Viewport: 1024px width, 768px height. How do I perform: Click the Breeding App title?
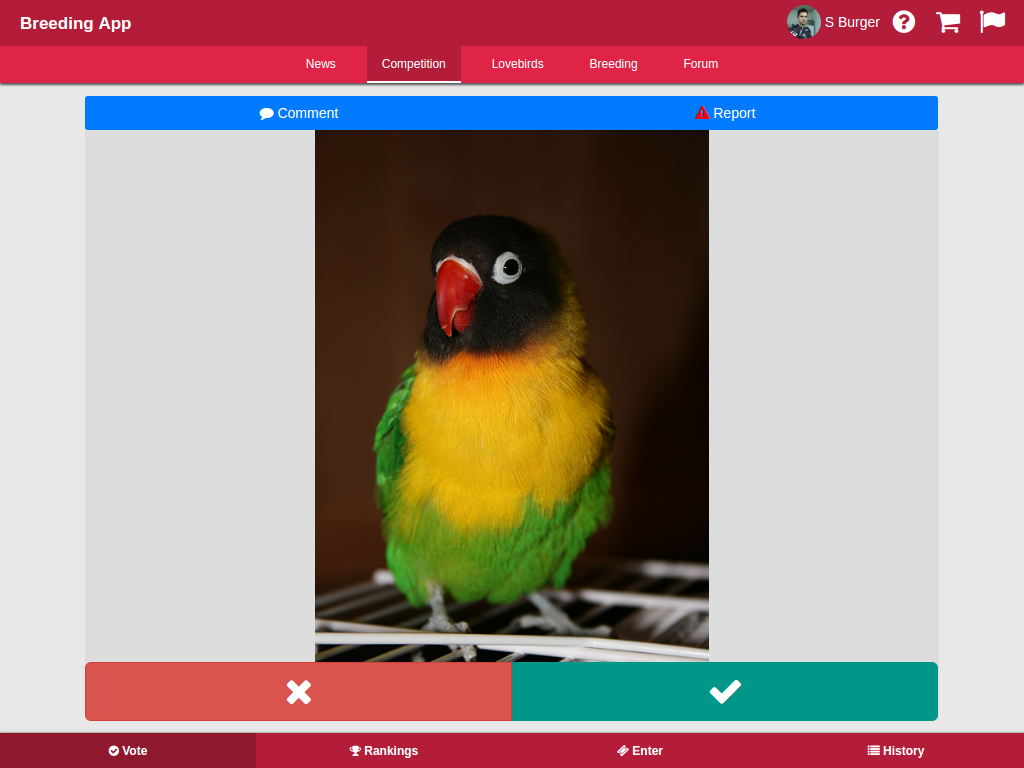(x=76, y=23)
